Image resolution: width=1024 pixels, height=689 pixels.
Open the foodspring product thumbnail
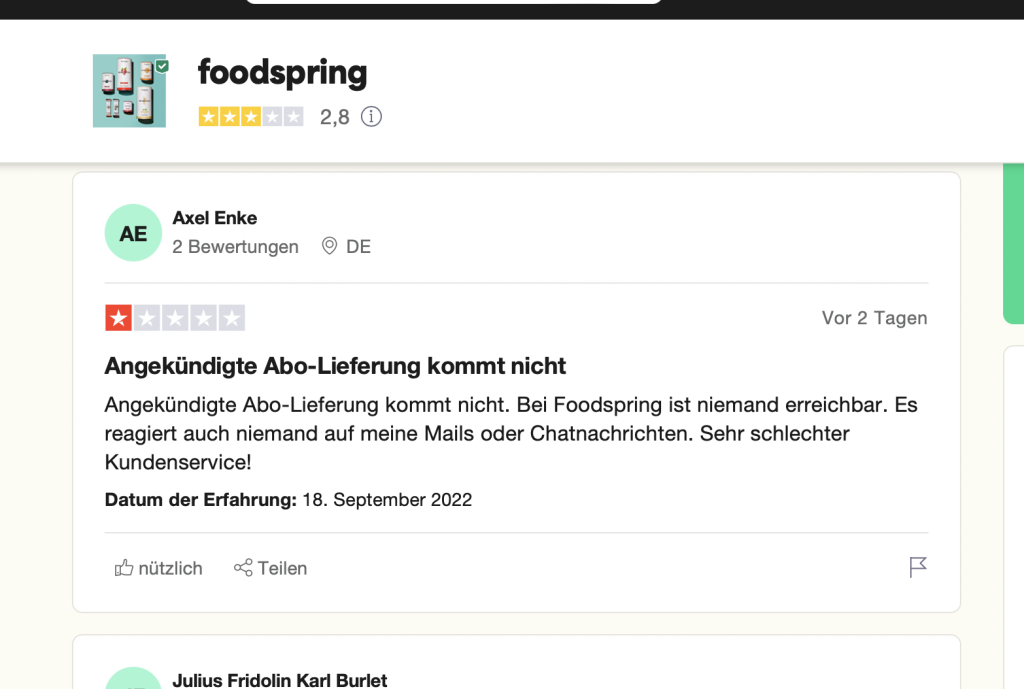tap(129, 91)
